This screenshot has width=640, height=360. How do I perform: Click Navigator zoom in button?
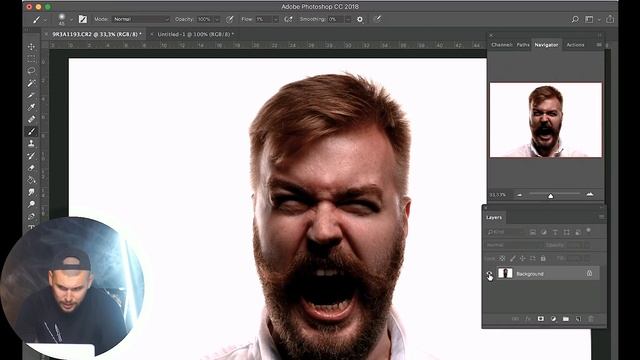pyautogui.click(x=590, y=195)
